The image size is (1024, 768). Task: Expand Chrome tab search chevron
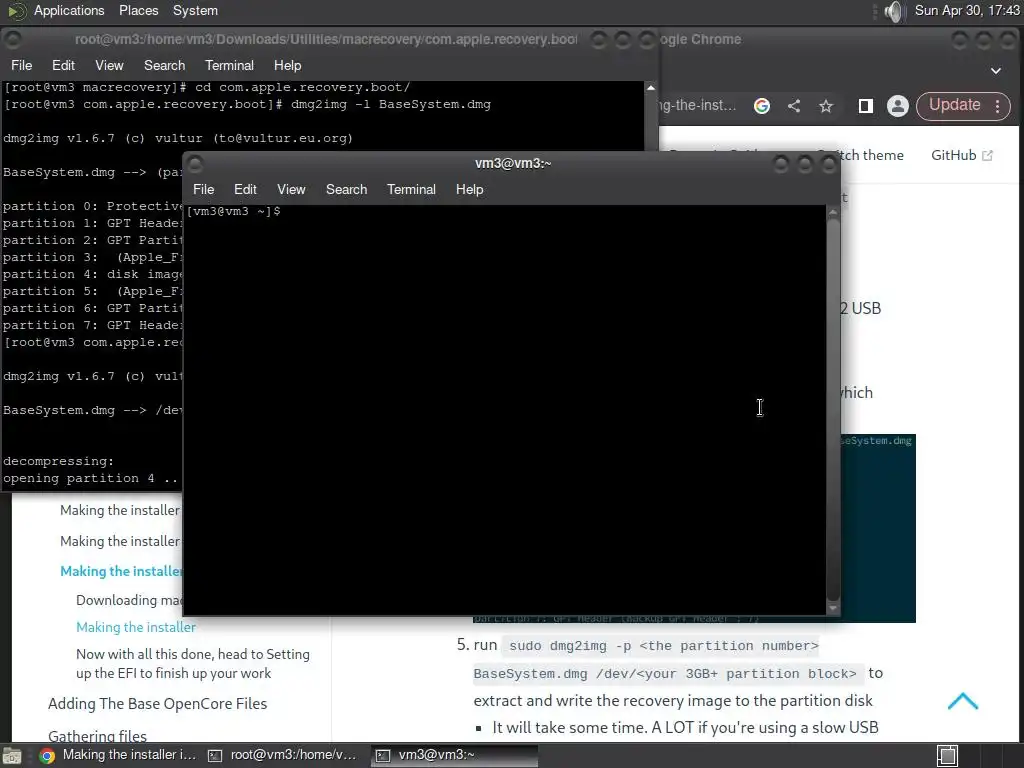[x=996, y=71]
